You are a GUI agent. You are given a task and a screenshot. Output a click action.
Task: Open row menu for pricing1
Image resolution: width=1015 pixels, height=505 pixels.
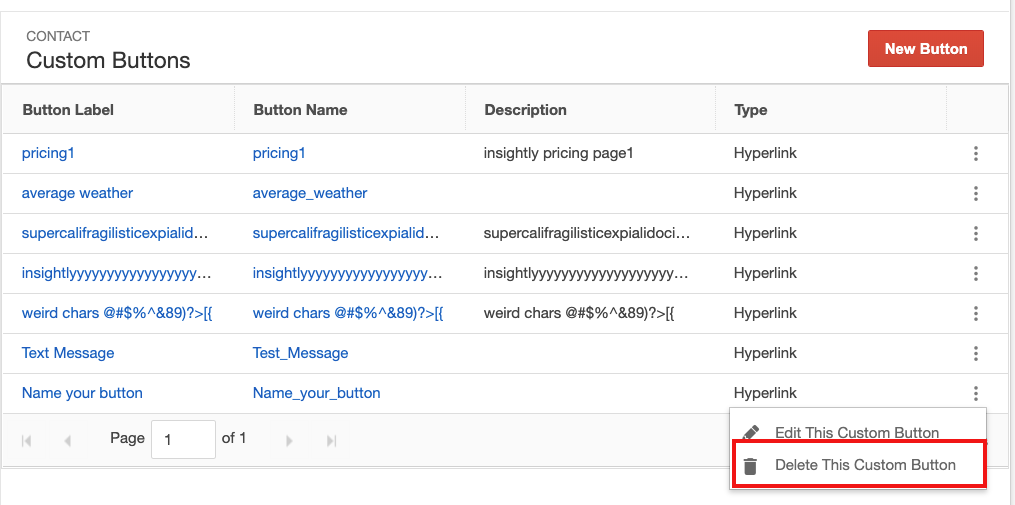[976, 153]
